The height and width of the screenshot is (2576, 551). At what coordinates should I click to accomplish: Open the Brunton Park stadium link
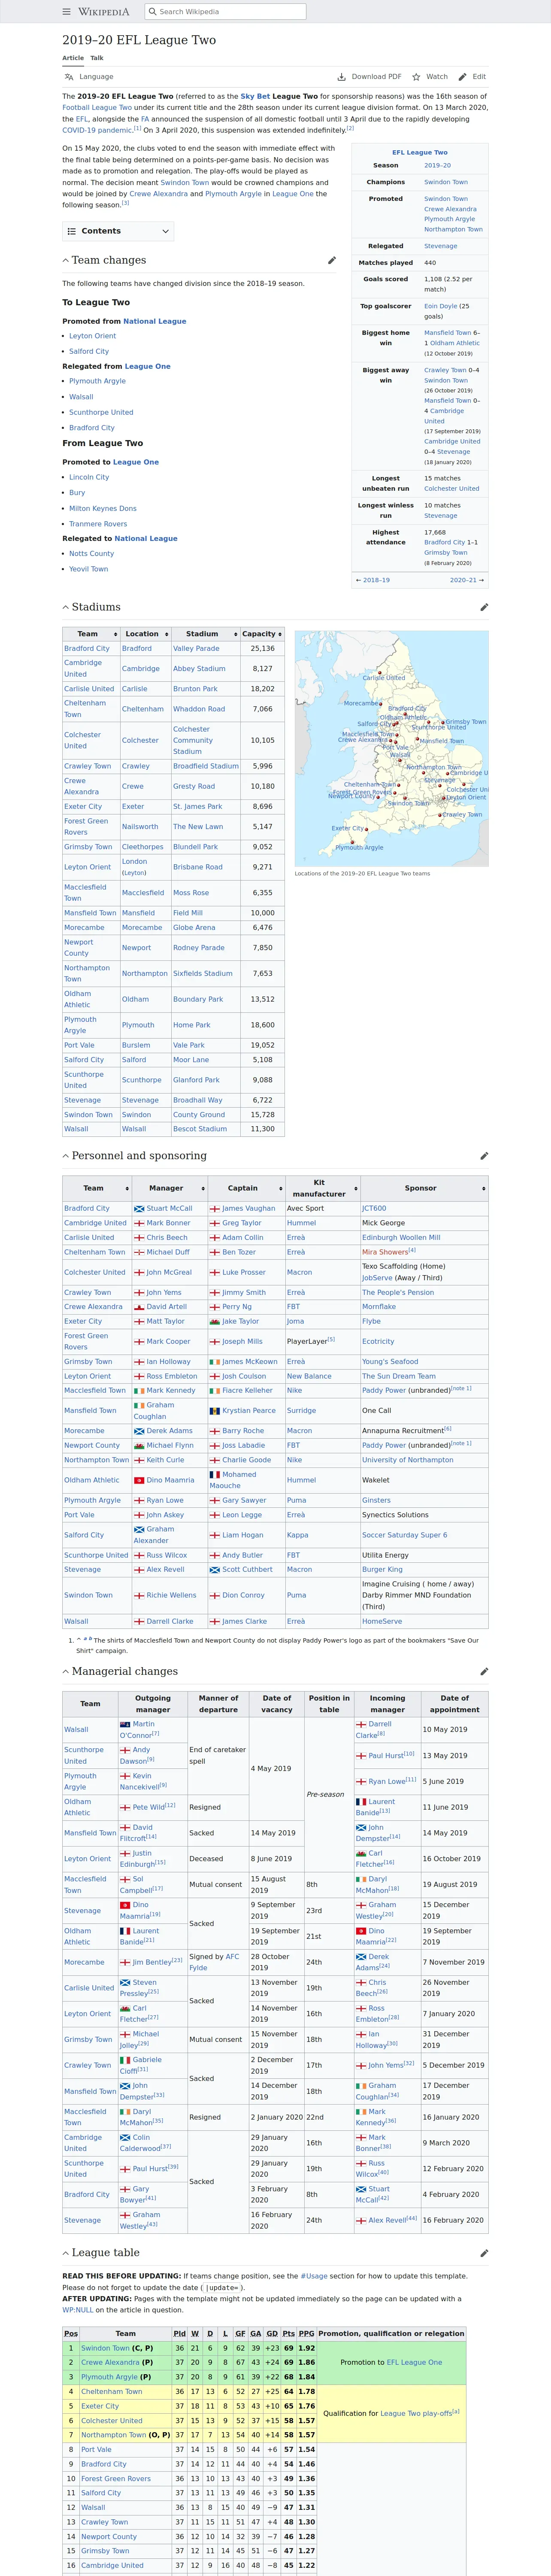195,689
